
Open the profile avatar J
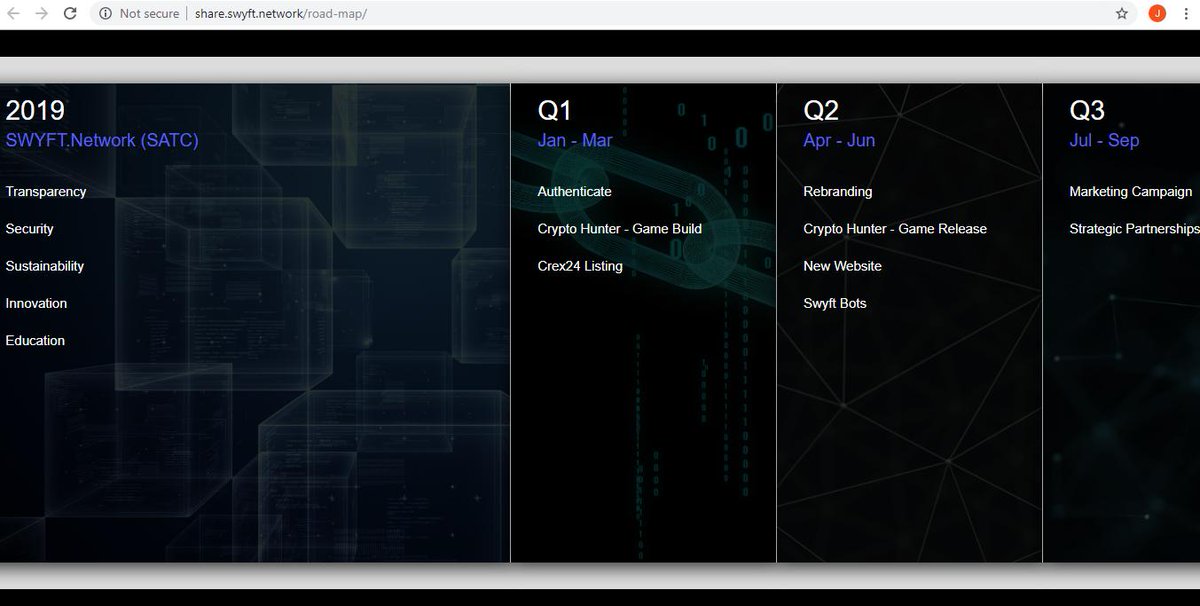(1157, 13)
